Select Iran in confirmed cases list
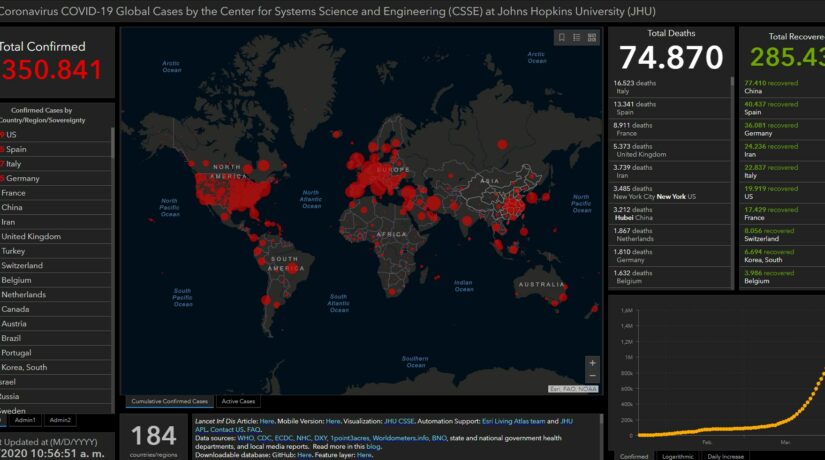The image size is (825, 460). (x=55, y=222)
